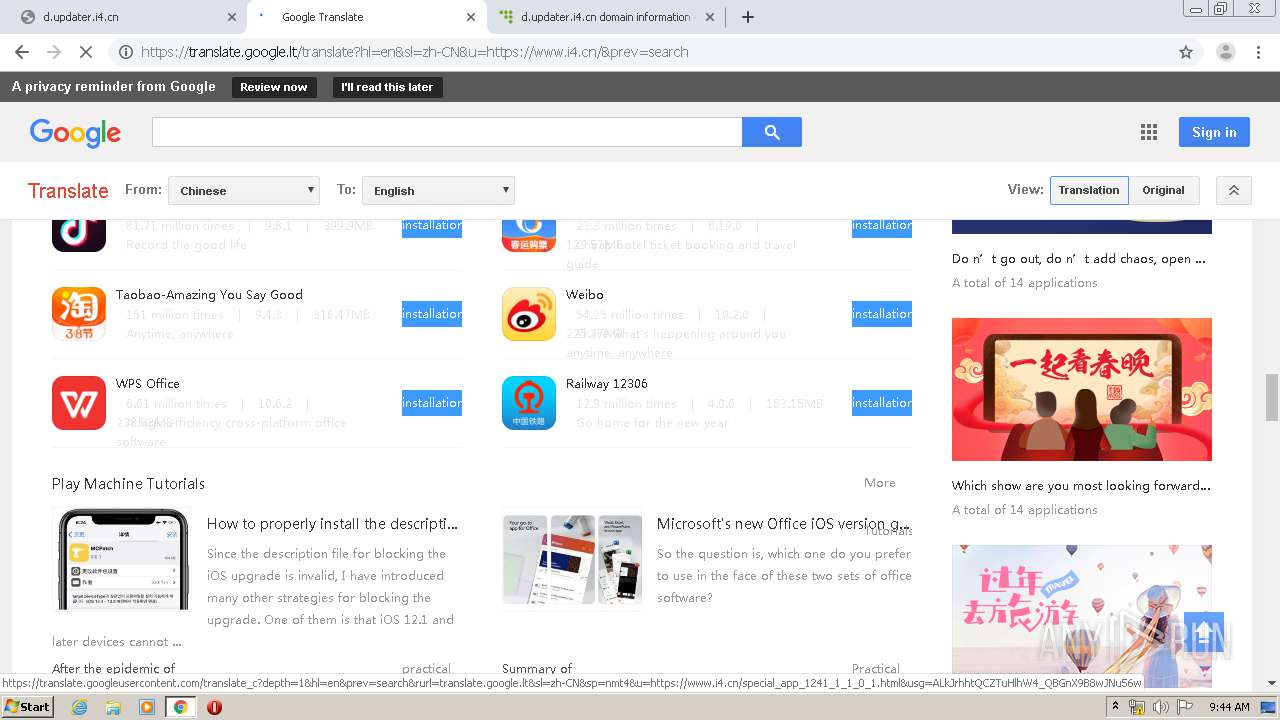Open the Chrome profile avatar icon
This screenshot has height=720, width=1280.
pyautogui.click(x=1225, y=52)
